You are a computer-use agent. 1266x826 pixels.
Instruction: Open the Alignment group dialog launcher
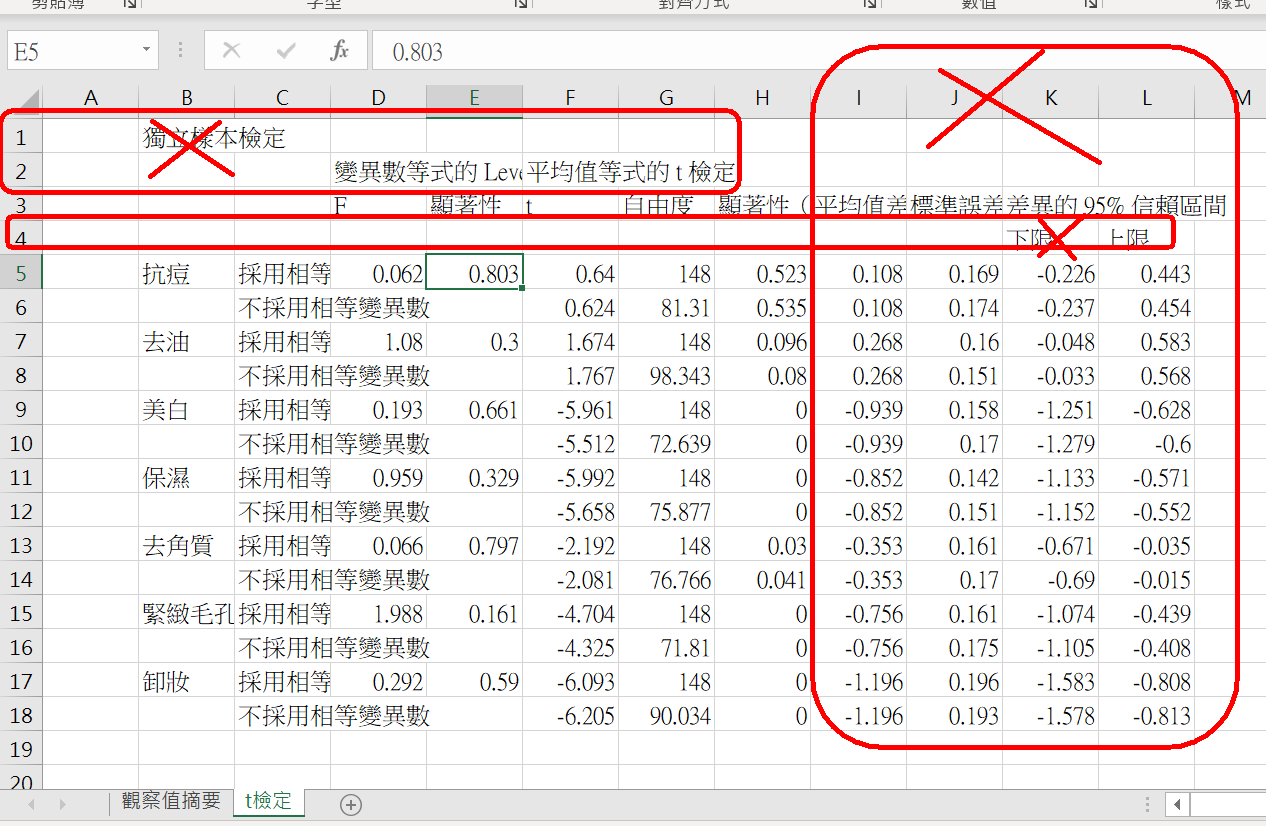tap(869, 4)
